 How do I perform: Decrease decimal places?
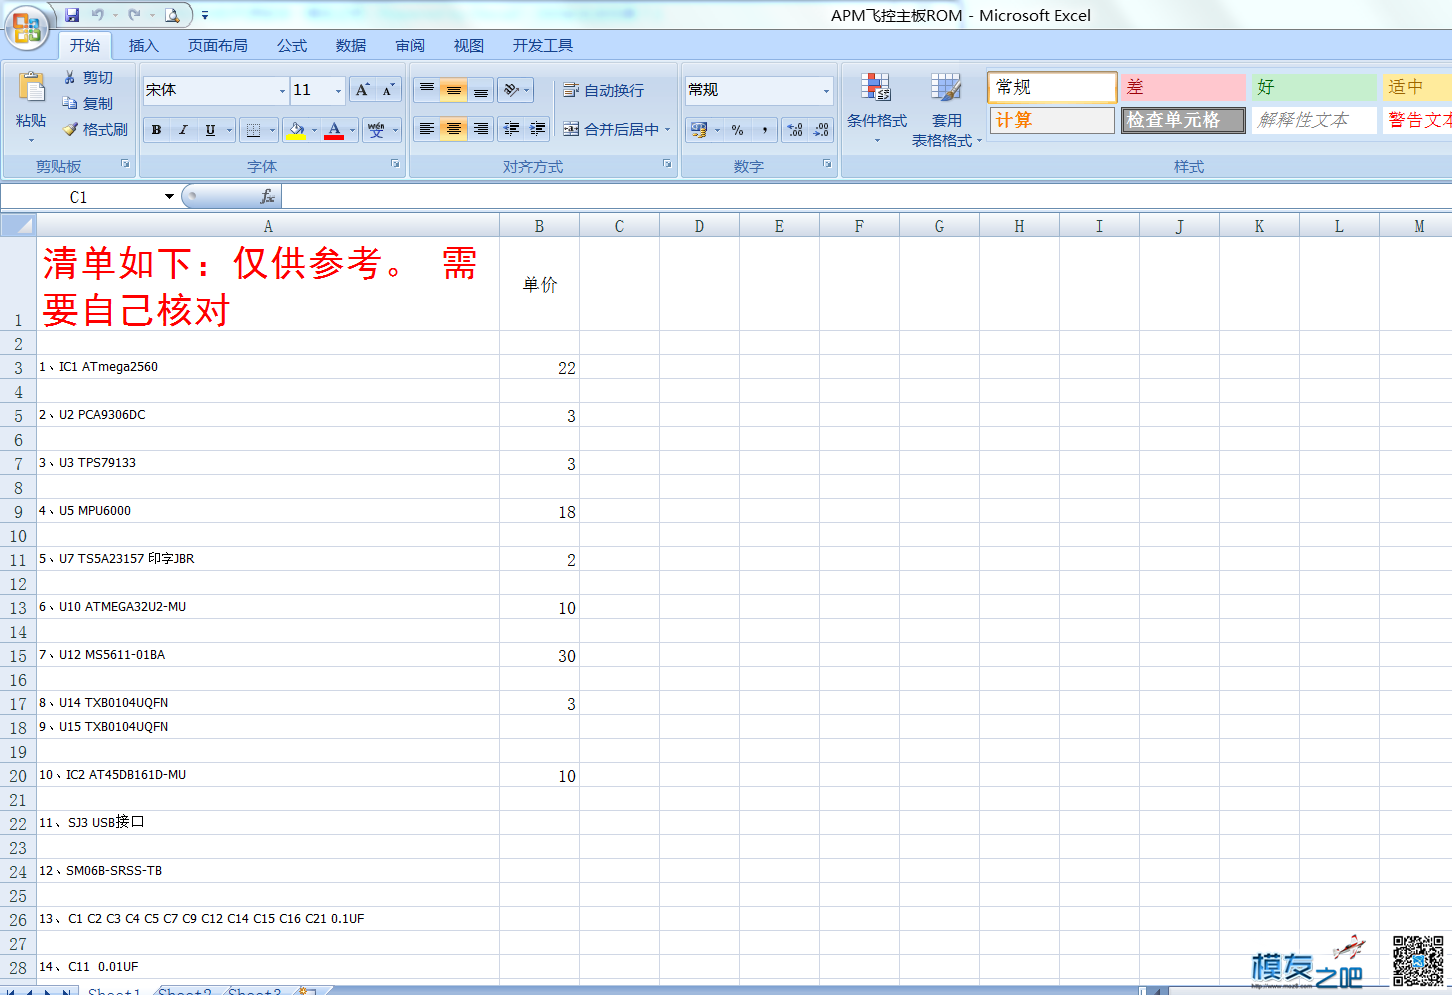coord(821,130)
